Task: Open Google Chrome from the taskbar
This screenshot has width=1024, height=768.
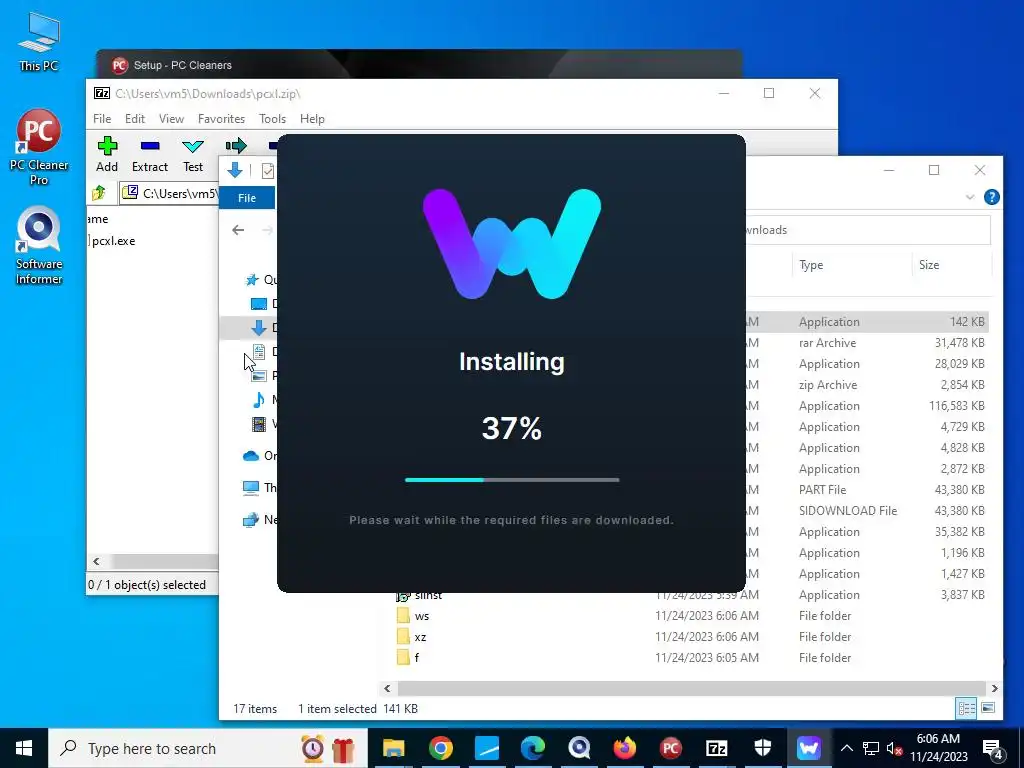Action: pyautogui.click(x=441, y=748)
